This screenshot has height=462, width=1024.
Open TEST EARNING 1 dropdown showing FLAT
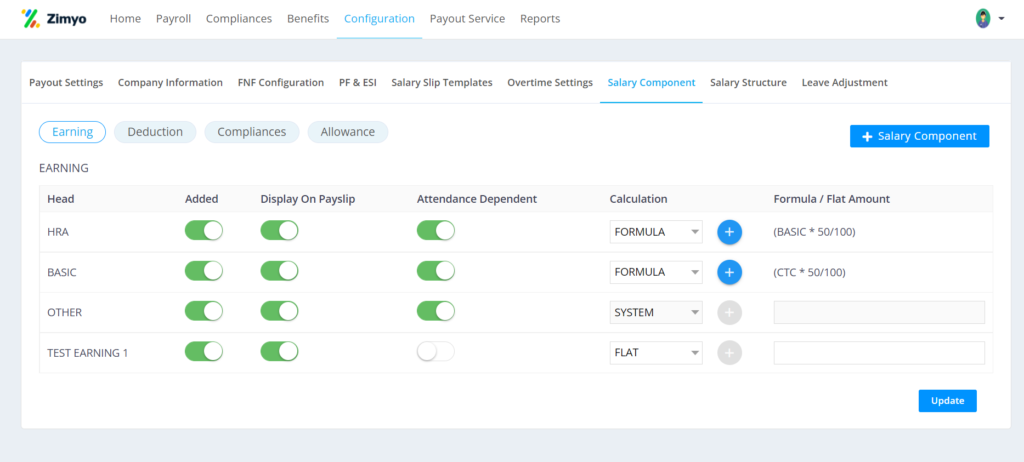(656, 353)
